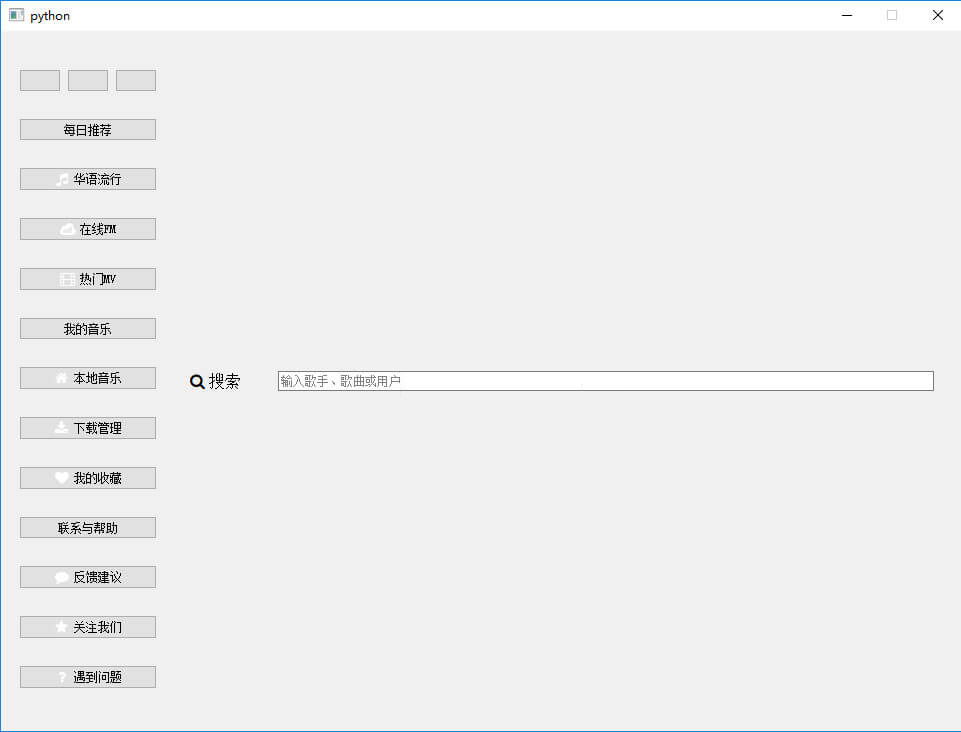961x732 pixels.
Task: Click the middle blank button in top row
Action: tap(88, 80)
